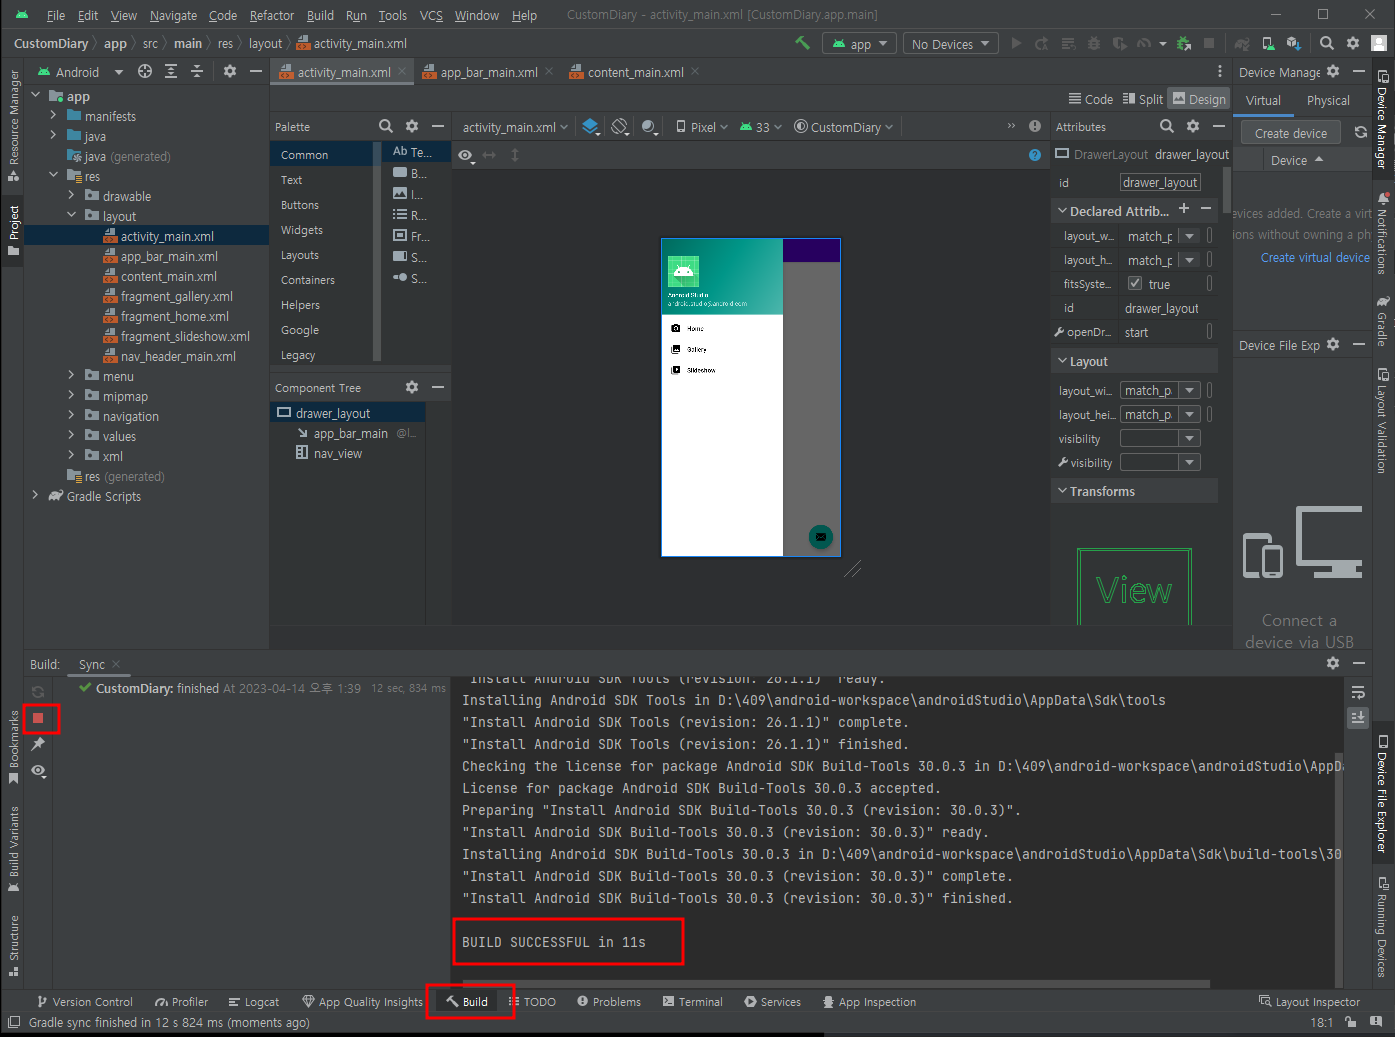This screenshot has height=1037, width=1395.
Task: Toggle soft-wrap in build output
Action: (1358, 692)
